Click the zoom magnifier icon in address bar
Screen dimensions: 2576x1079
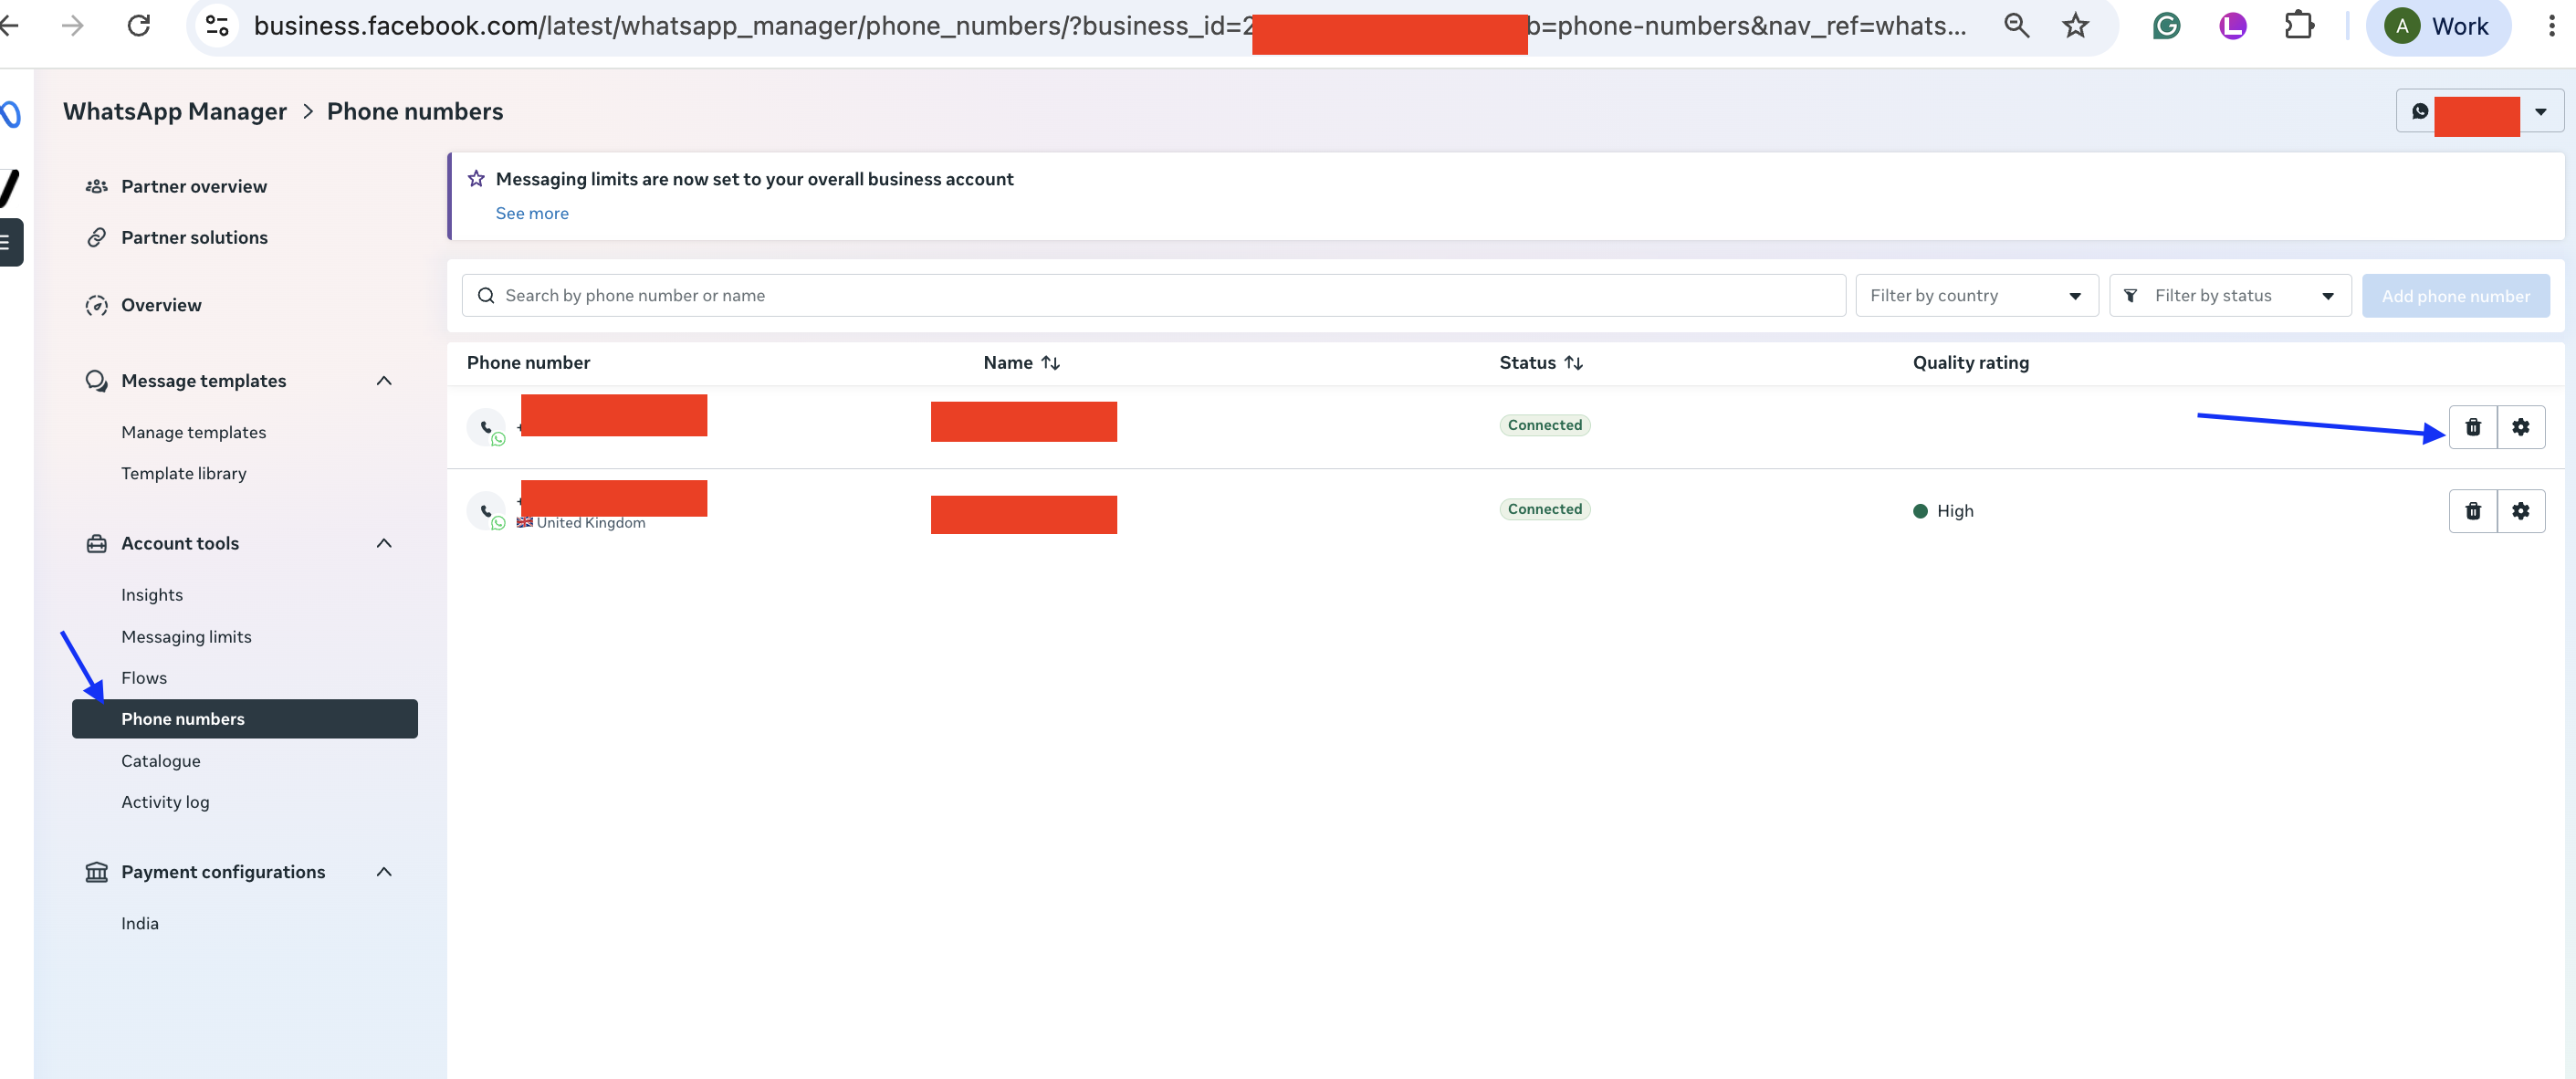tap(2016, 25)
